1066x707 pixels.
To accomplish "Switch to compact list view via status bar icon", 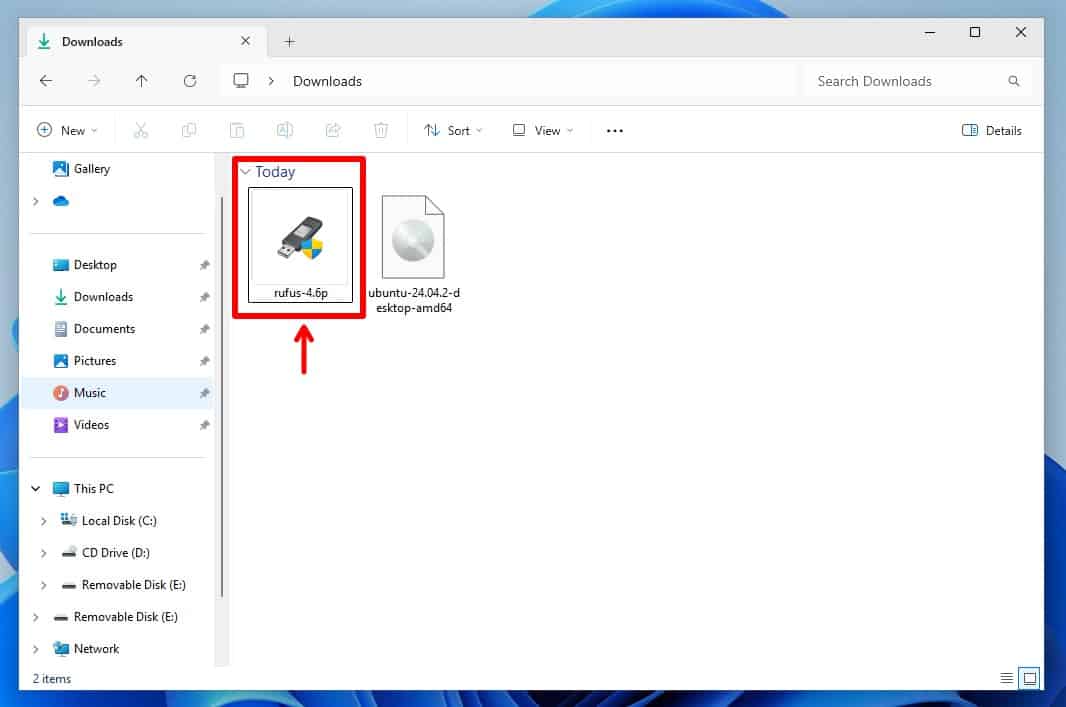I will 1006,678.
